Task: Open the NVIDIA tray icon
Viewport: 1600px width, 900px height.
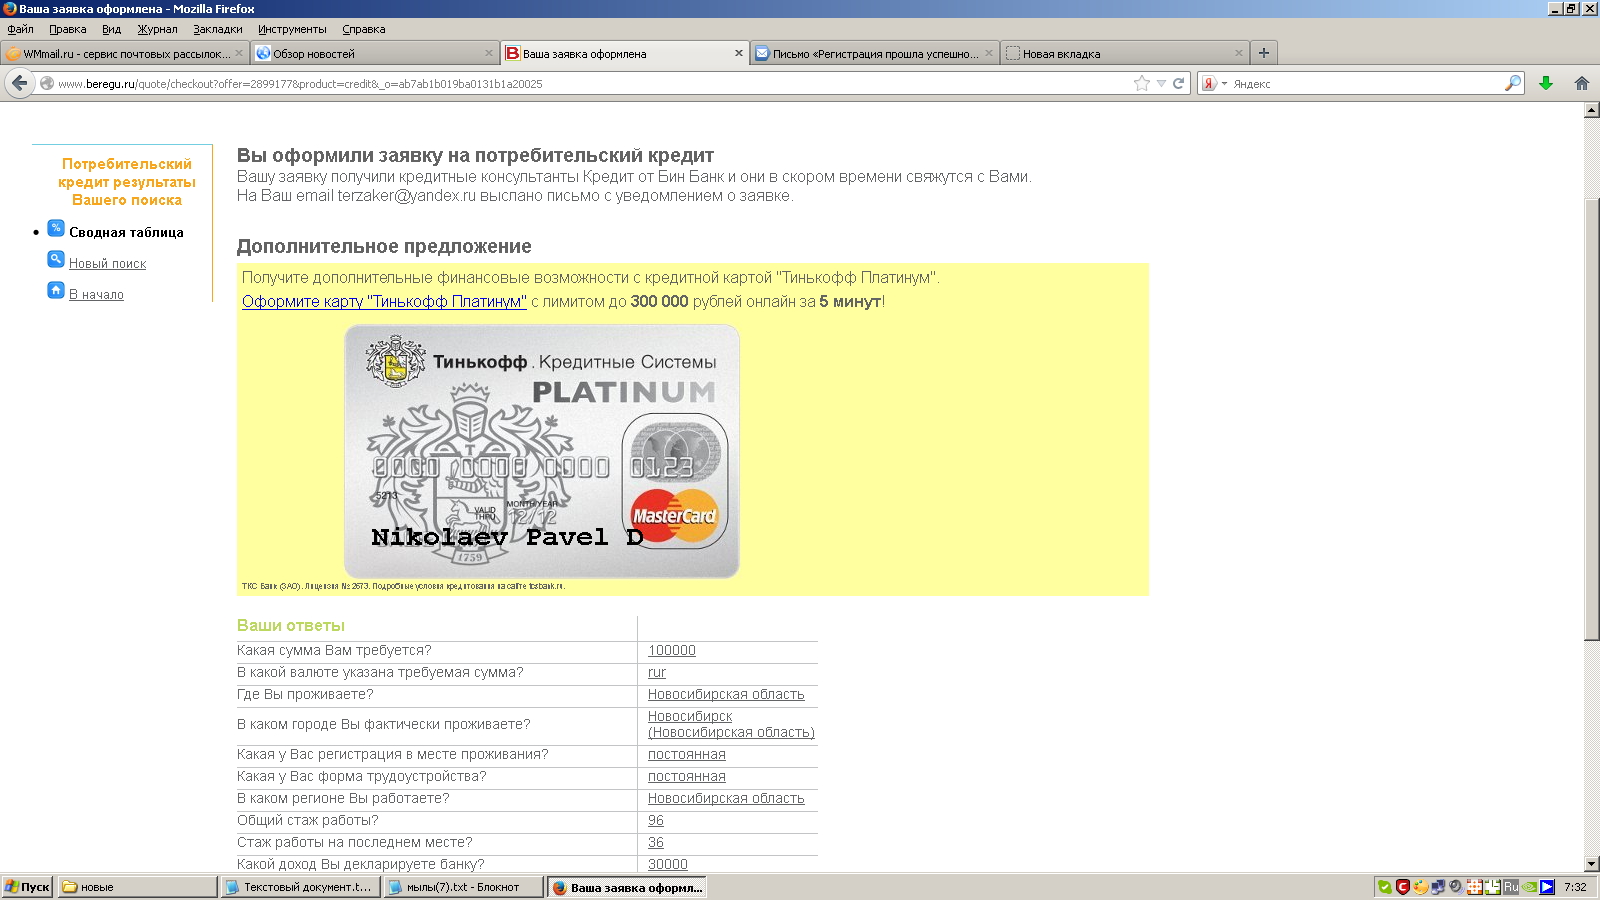Action: 1529,887
